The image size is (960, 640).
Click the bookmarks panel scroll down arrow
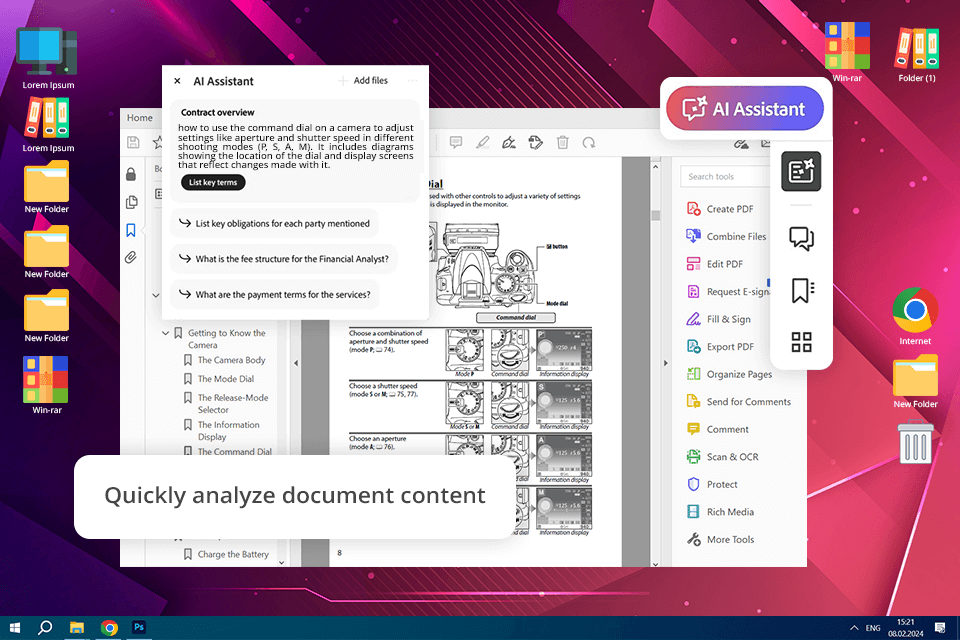tap(281, 562)
